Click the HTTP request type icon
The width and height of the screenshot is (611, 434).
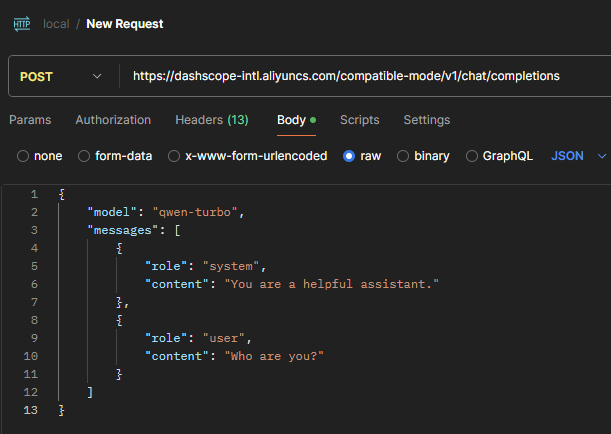[x=22, y=24]
